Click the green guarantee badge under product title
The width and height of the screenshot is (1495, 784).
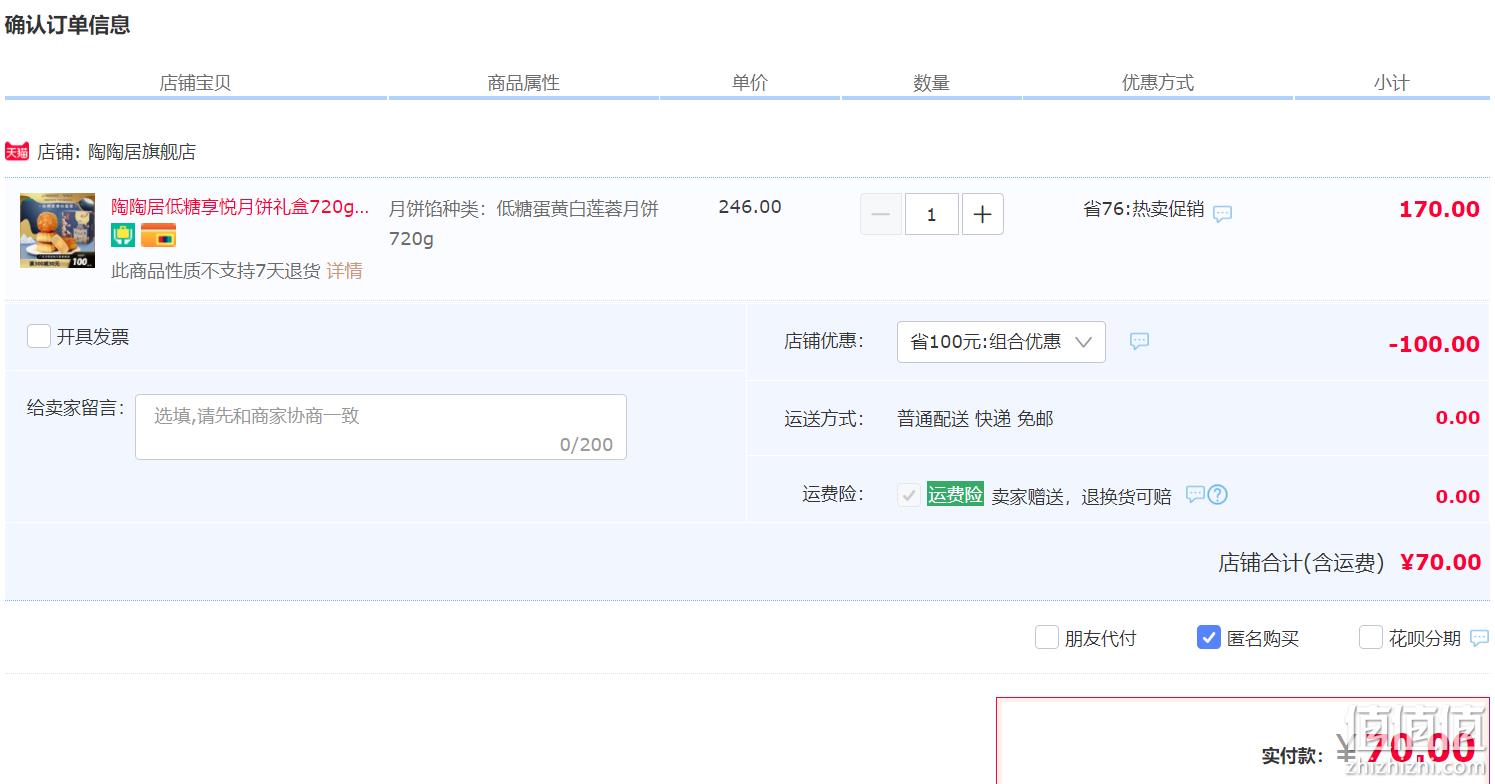123,235
